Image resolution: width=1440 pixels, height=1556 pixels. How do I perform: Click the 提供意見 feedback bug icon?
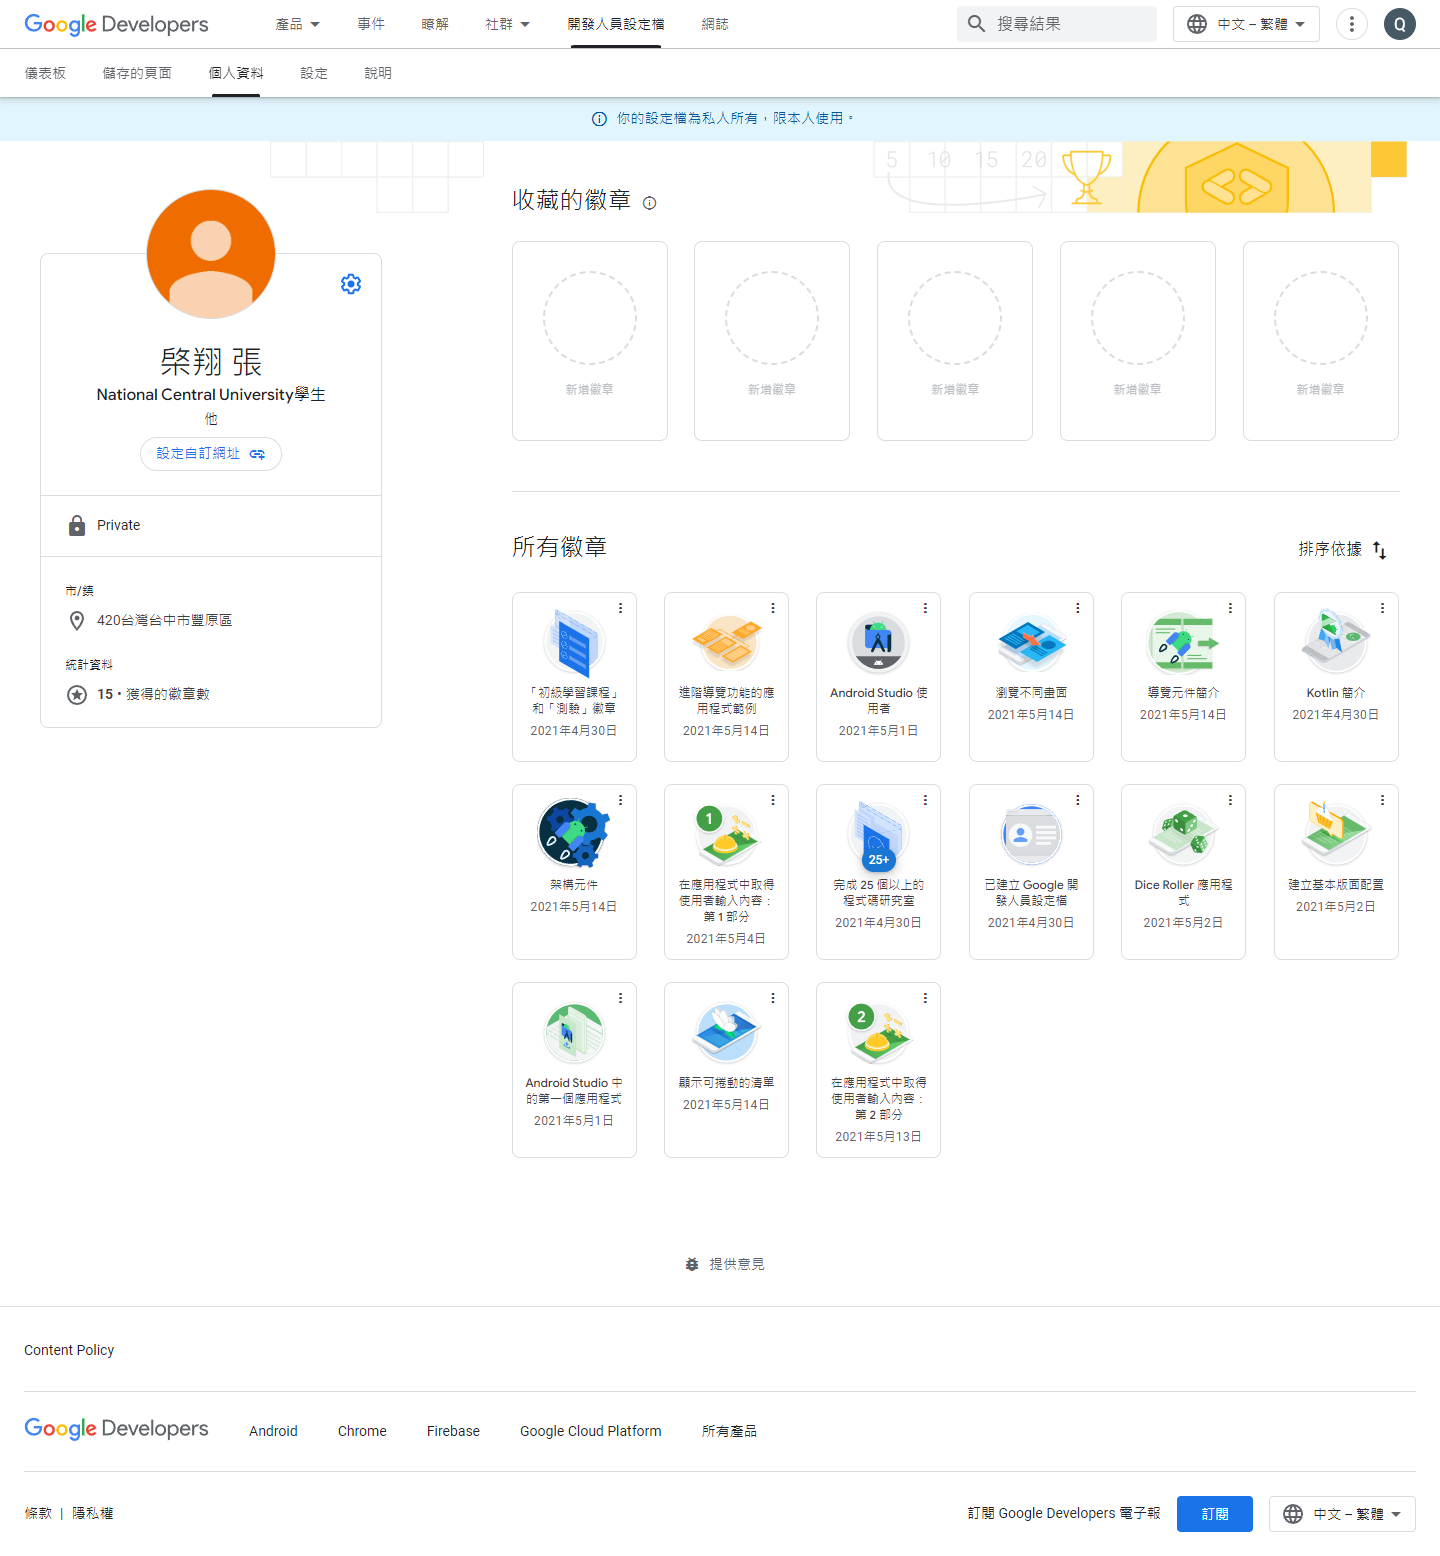tap(692, 1265)
